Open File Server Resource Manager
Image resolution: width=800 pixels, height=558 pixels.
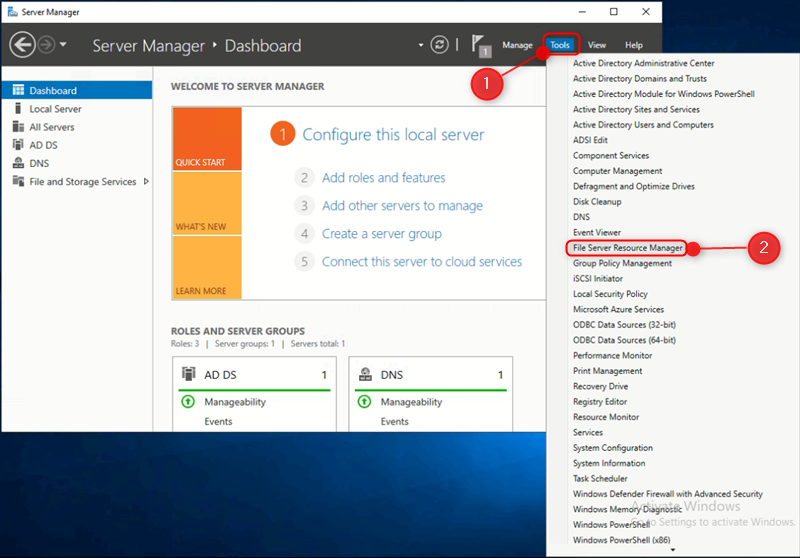[627, 248]
